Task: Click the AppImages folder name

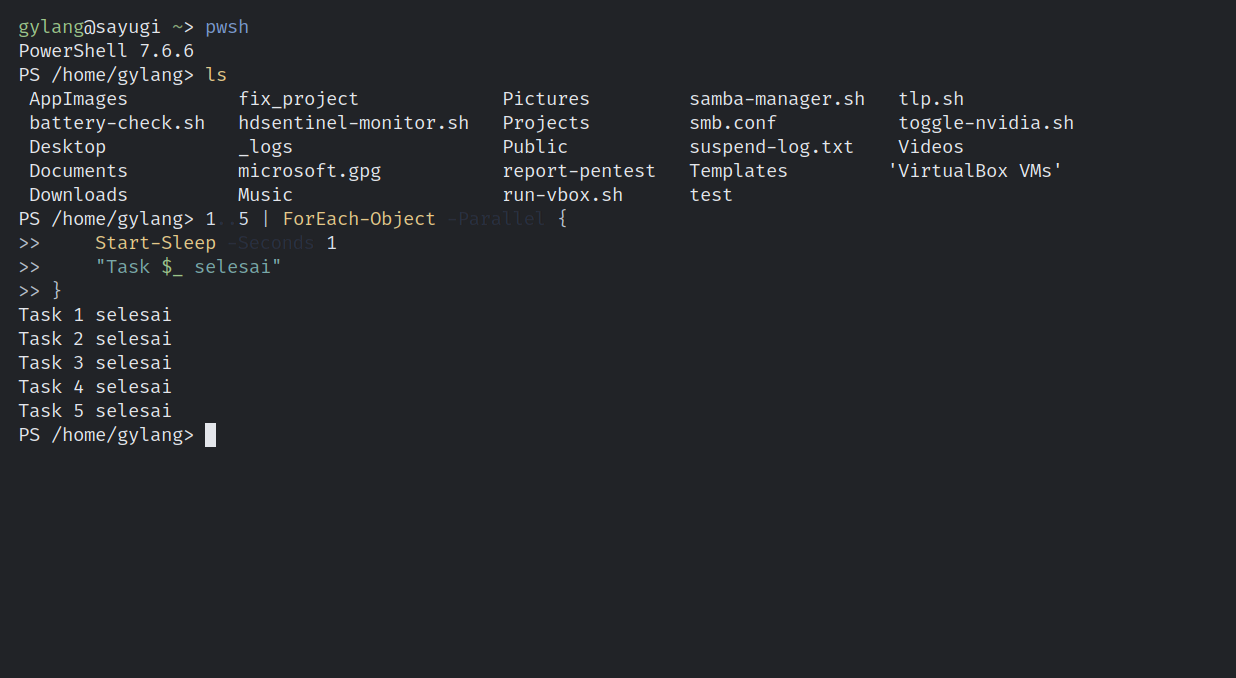Action: pyautogui.click(x=78, y=99)
